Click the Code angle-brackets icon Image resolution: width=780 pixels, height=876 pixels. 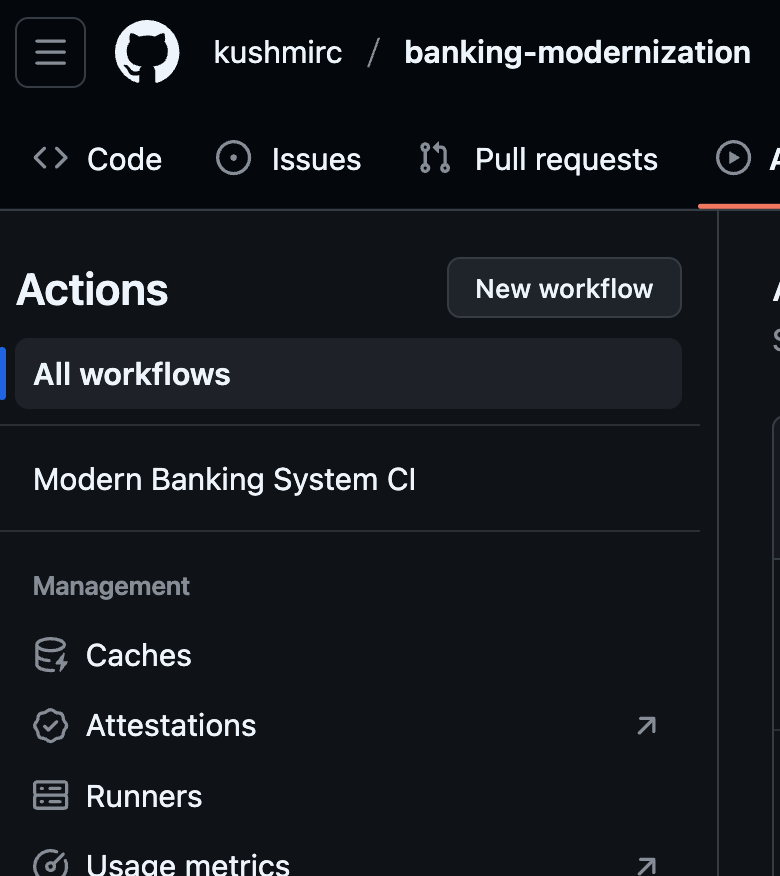(x=51, y=158)
